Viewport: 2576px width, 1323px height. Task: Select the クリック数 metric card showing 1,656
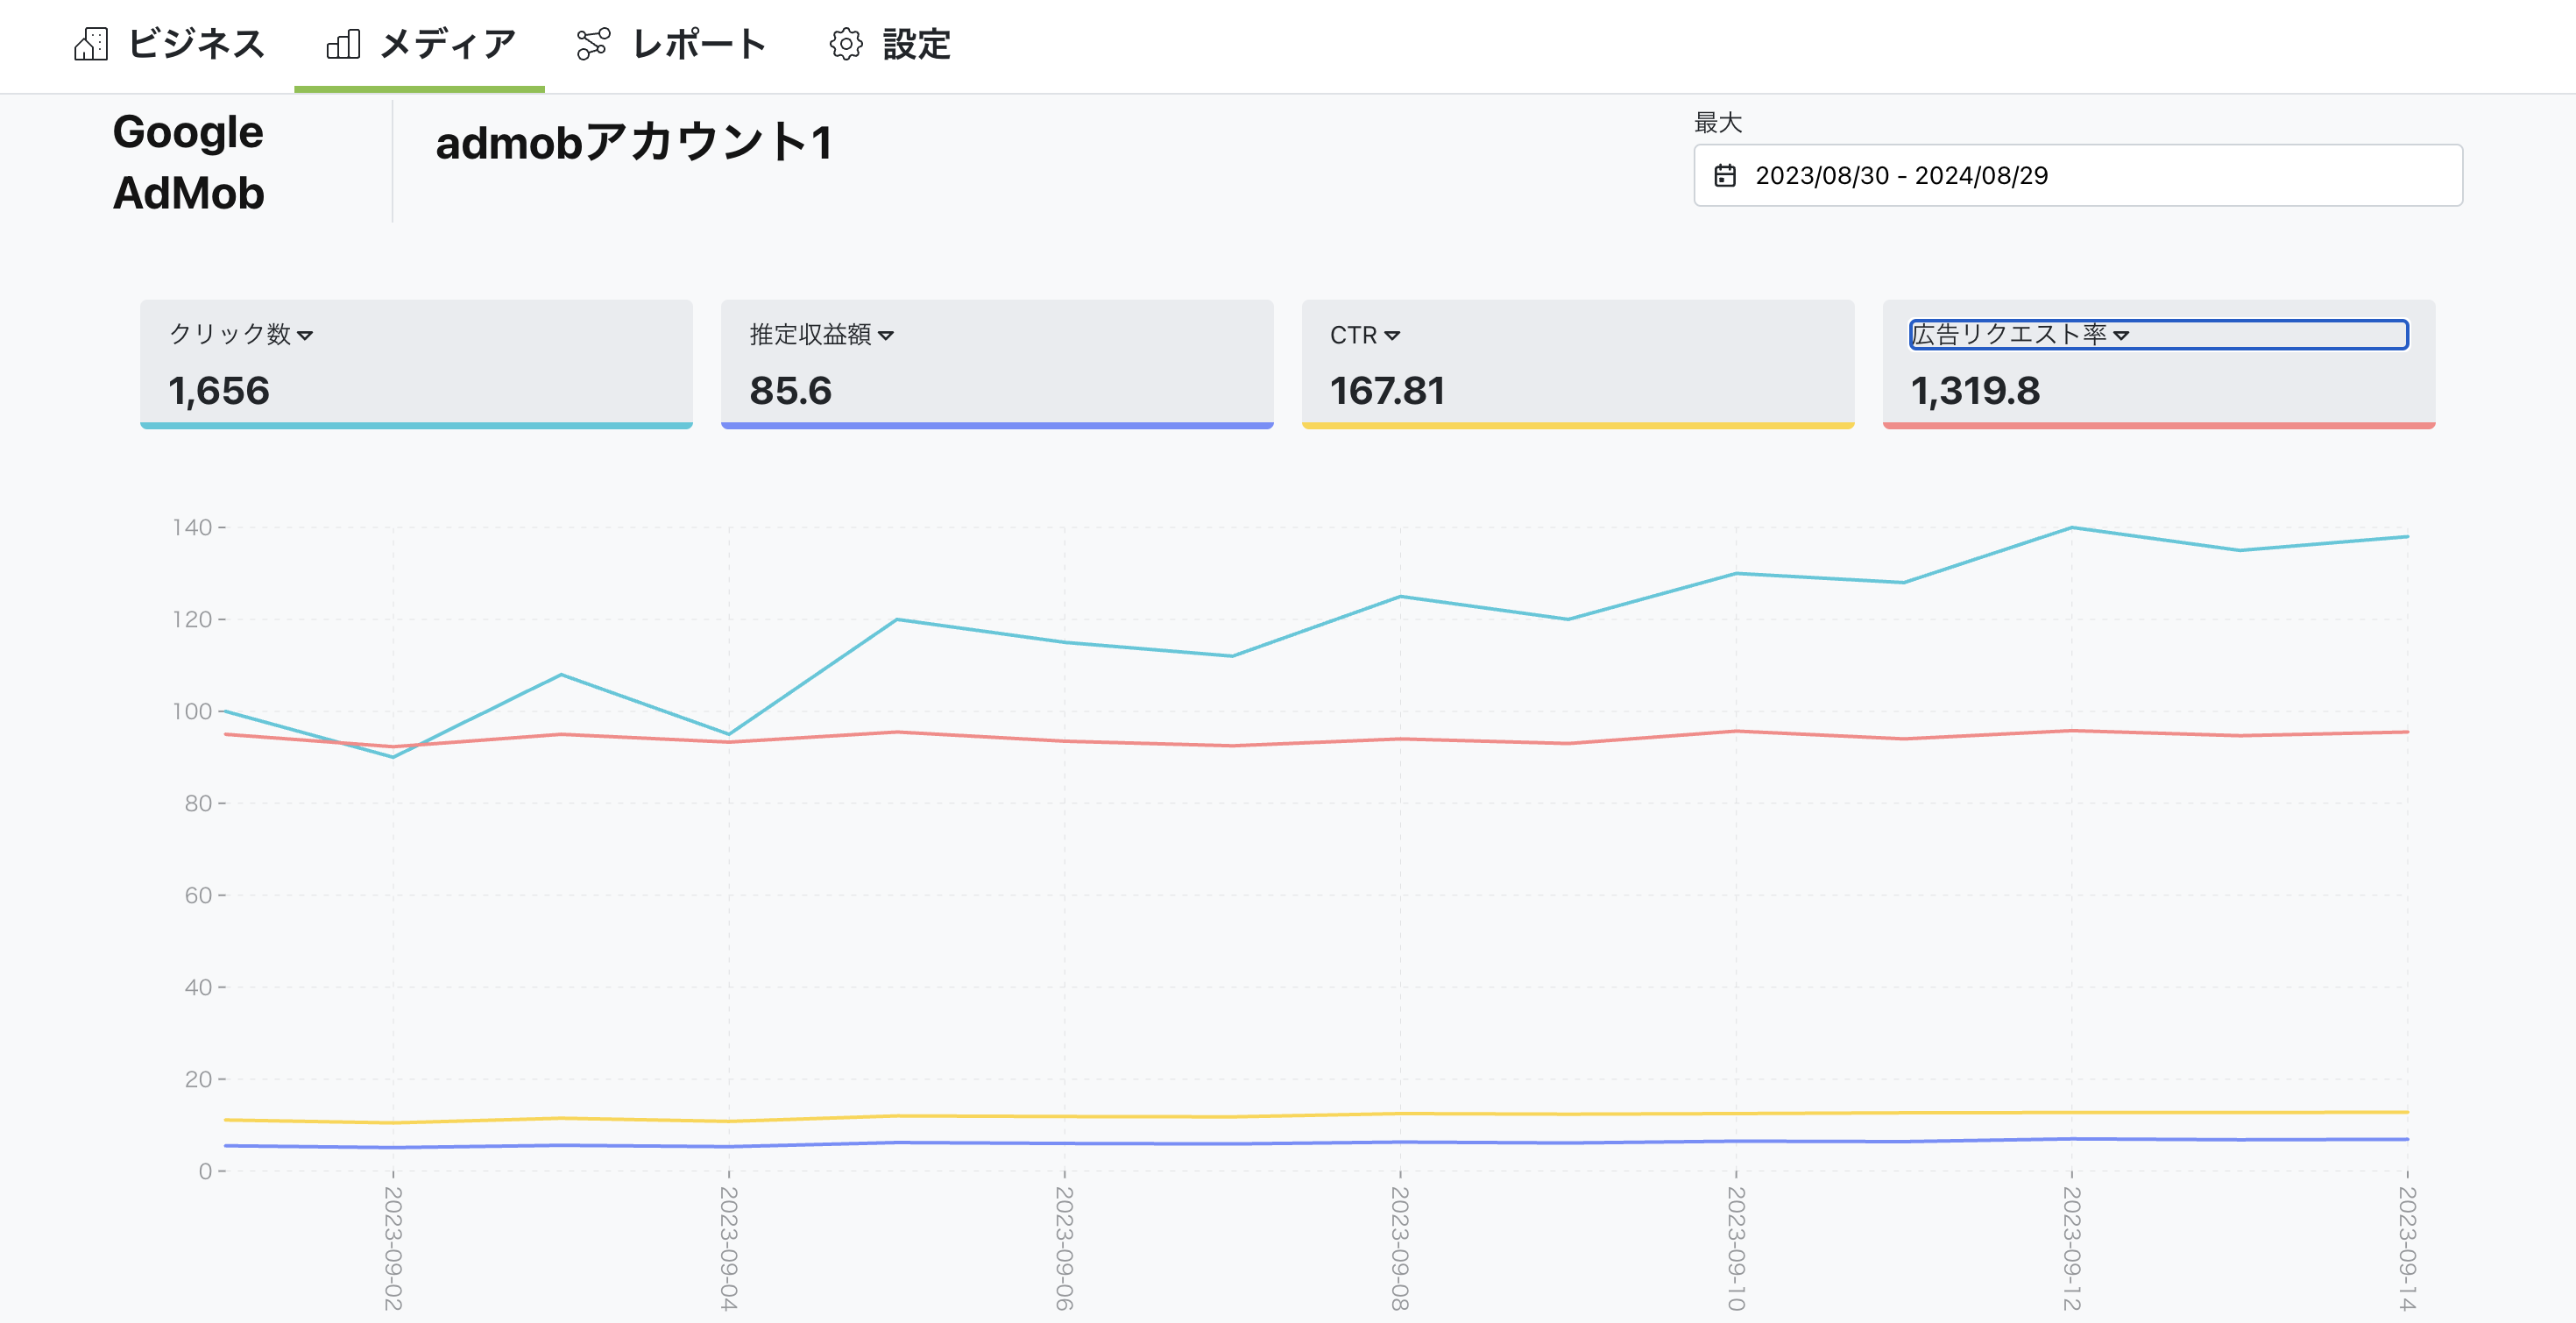[x=416, y=365]
